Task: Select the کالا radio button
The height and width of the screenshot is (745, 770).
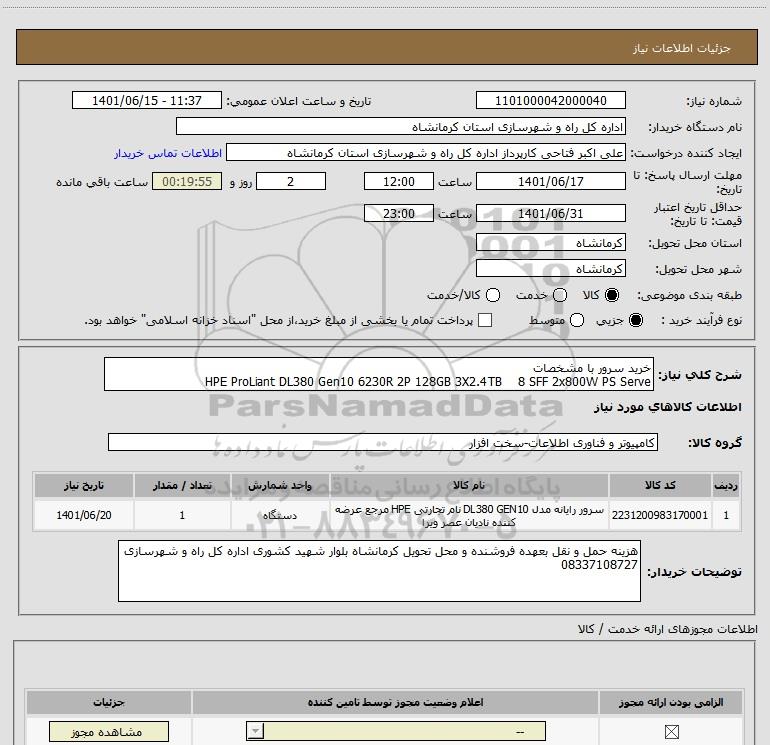Action: point(612,295)
